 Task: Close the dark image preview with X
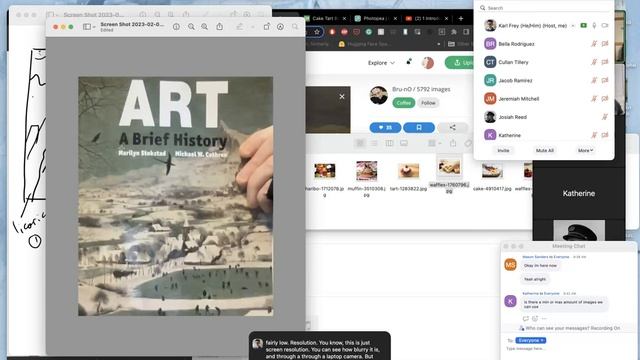[342, 96]
